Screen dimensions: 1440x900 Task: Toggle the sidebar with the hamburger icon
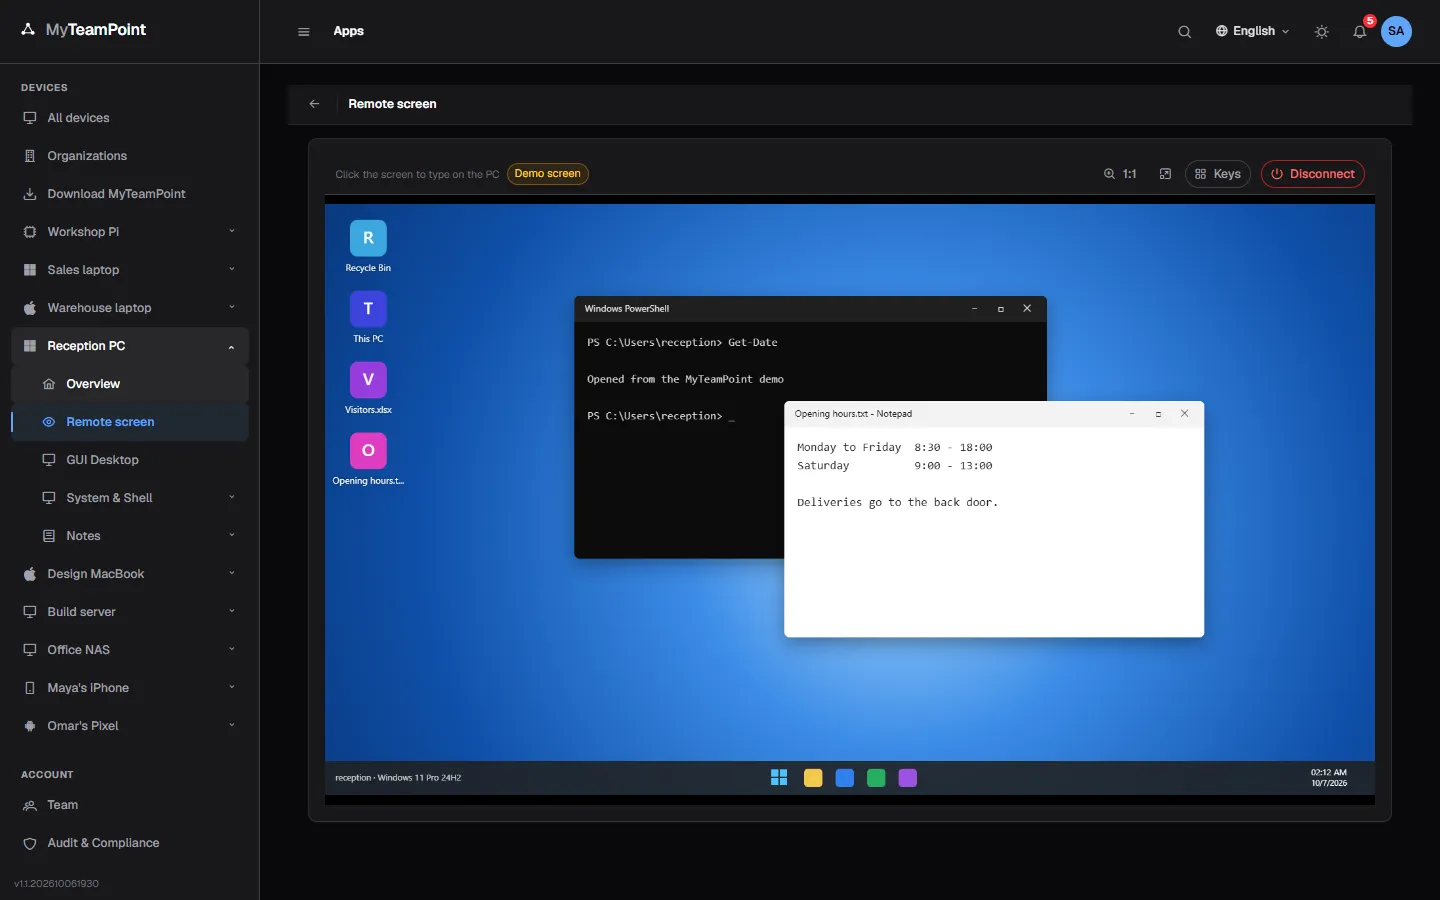[x=304, y=31]
